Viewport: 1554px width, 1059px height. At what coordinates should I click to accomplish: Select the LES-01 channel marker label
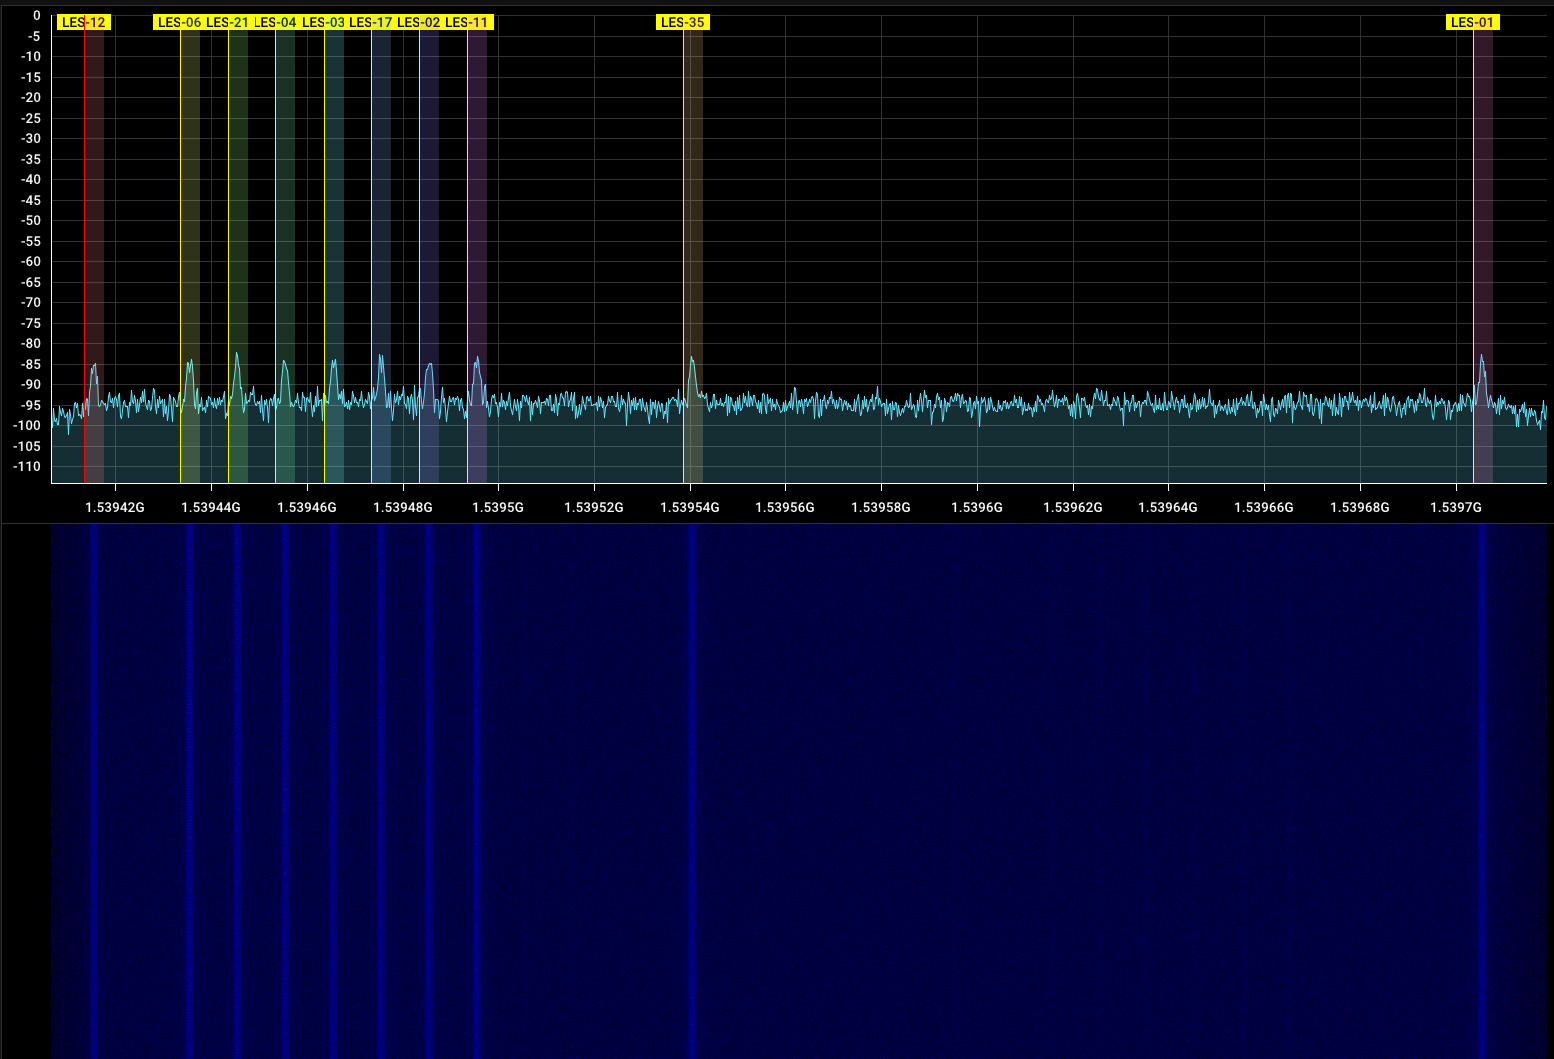tap(1473, 22)
